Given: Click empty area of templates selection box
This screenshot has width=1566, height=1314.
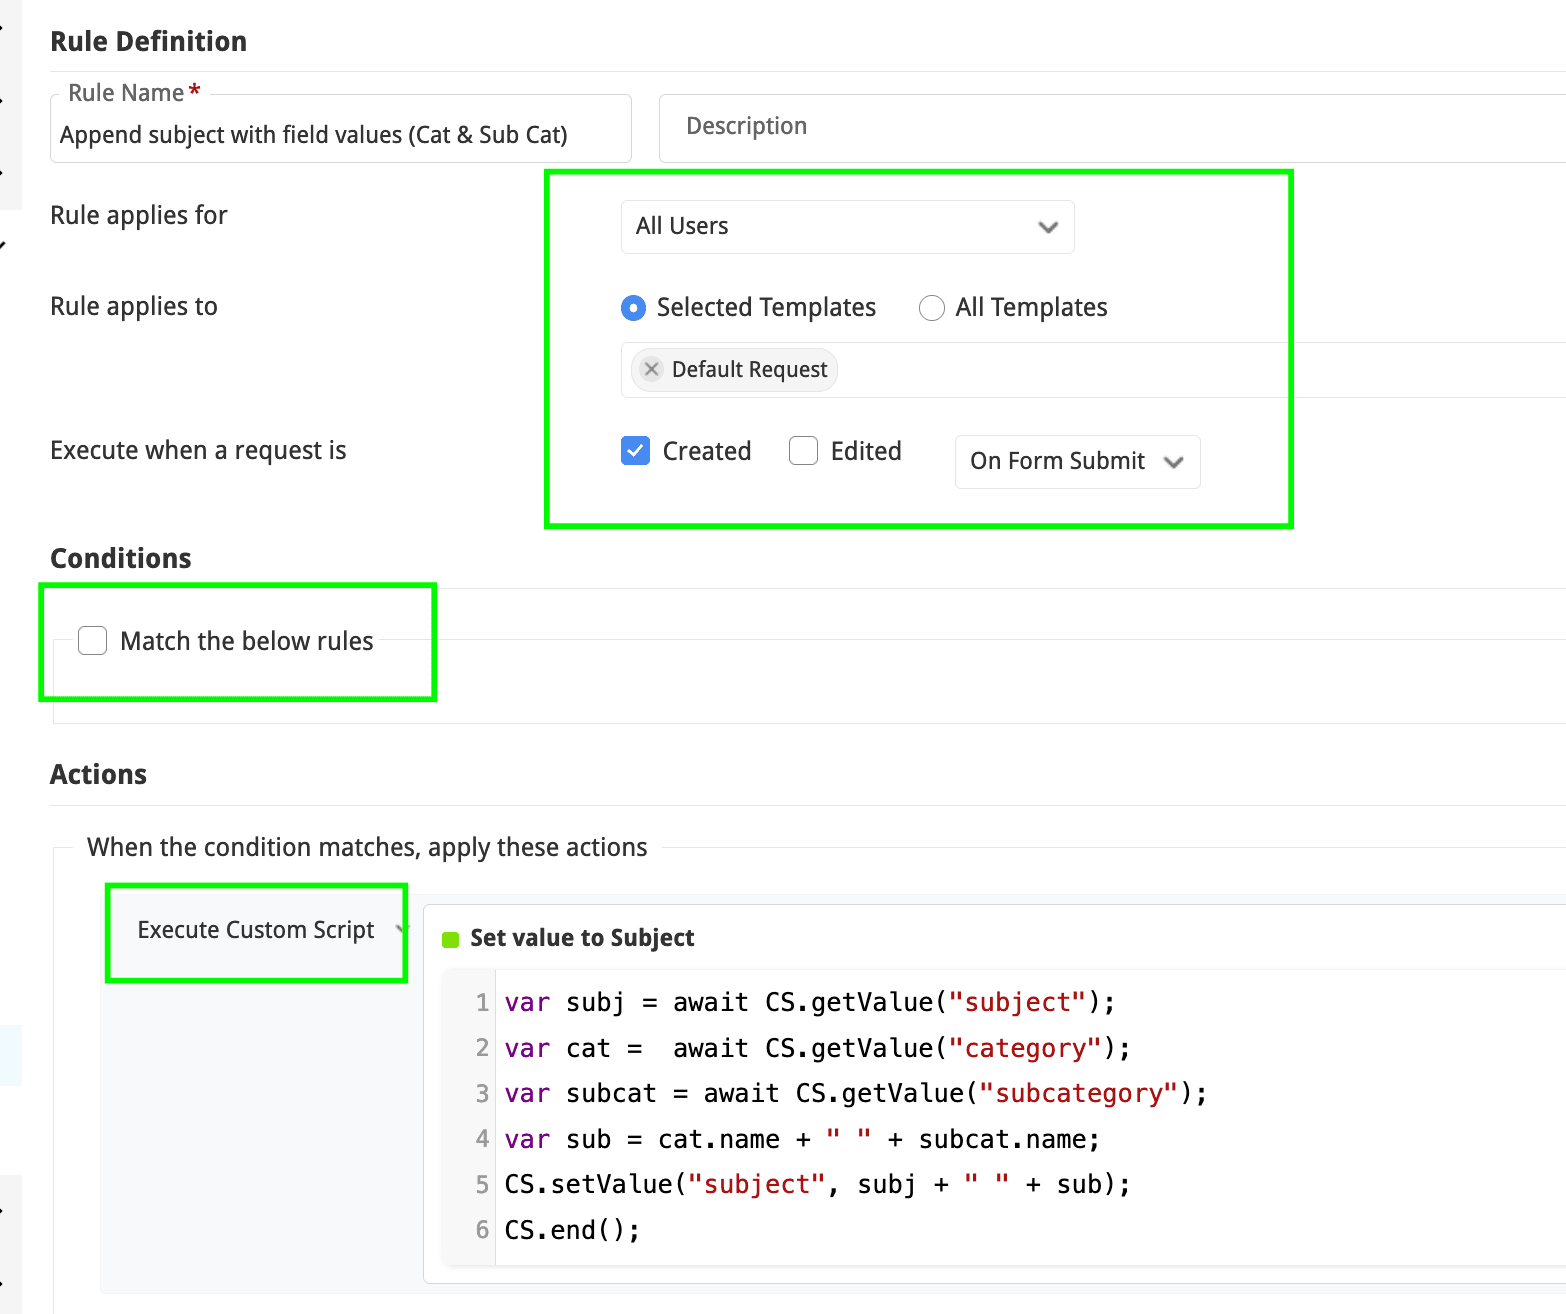Looking at the screenshot, I should pos(1150,370).
